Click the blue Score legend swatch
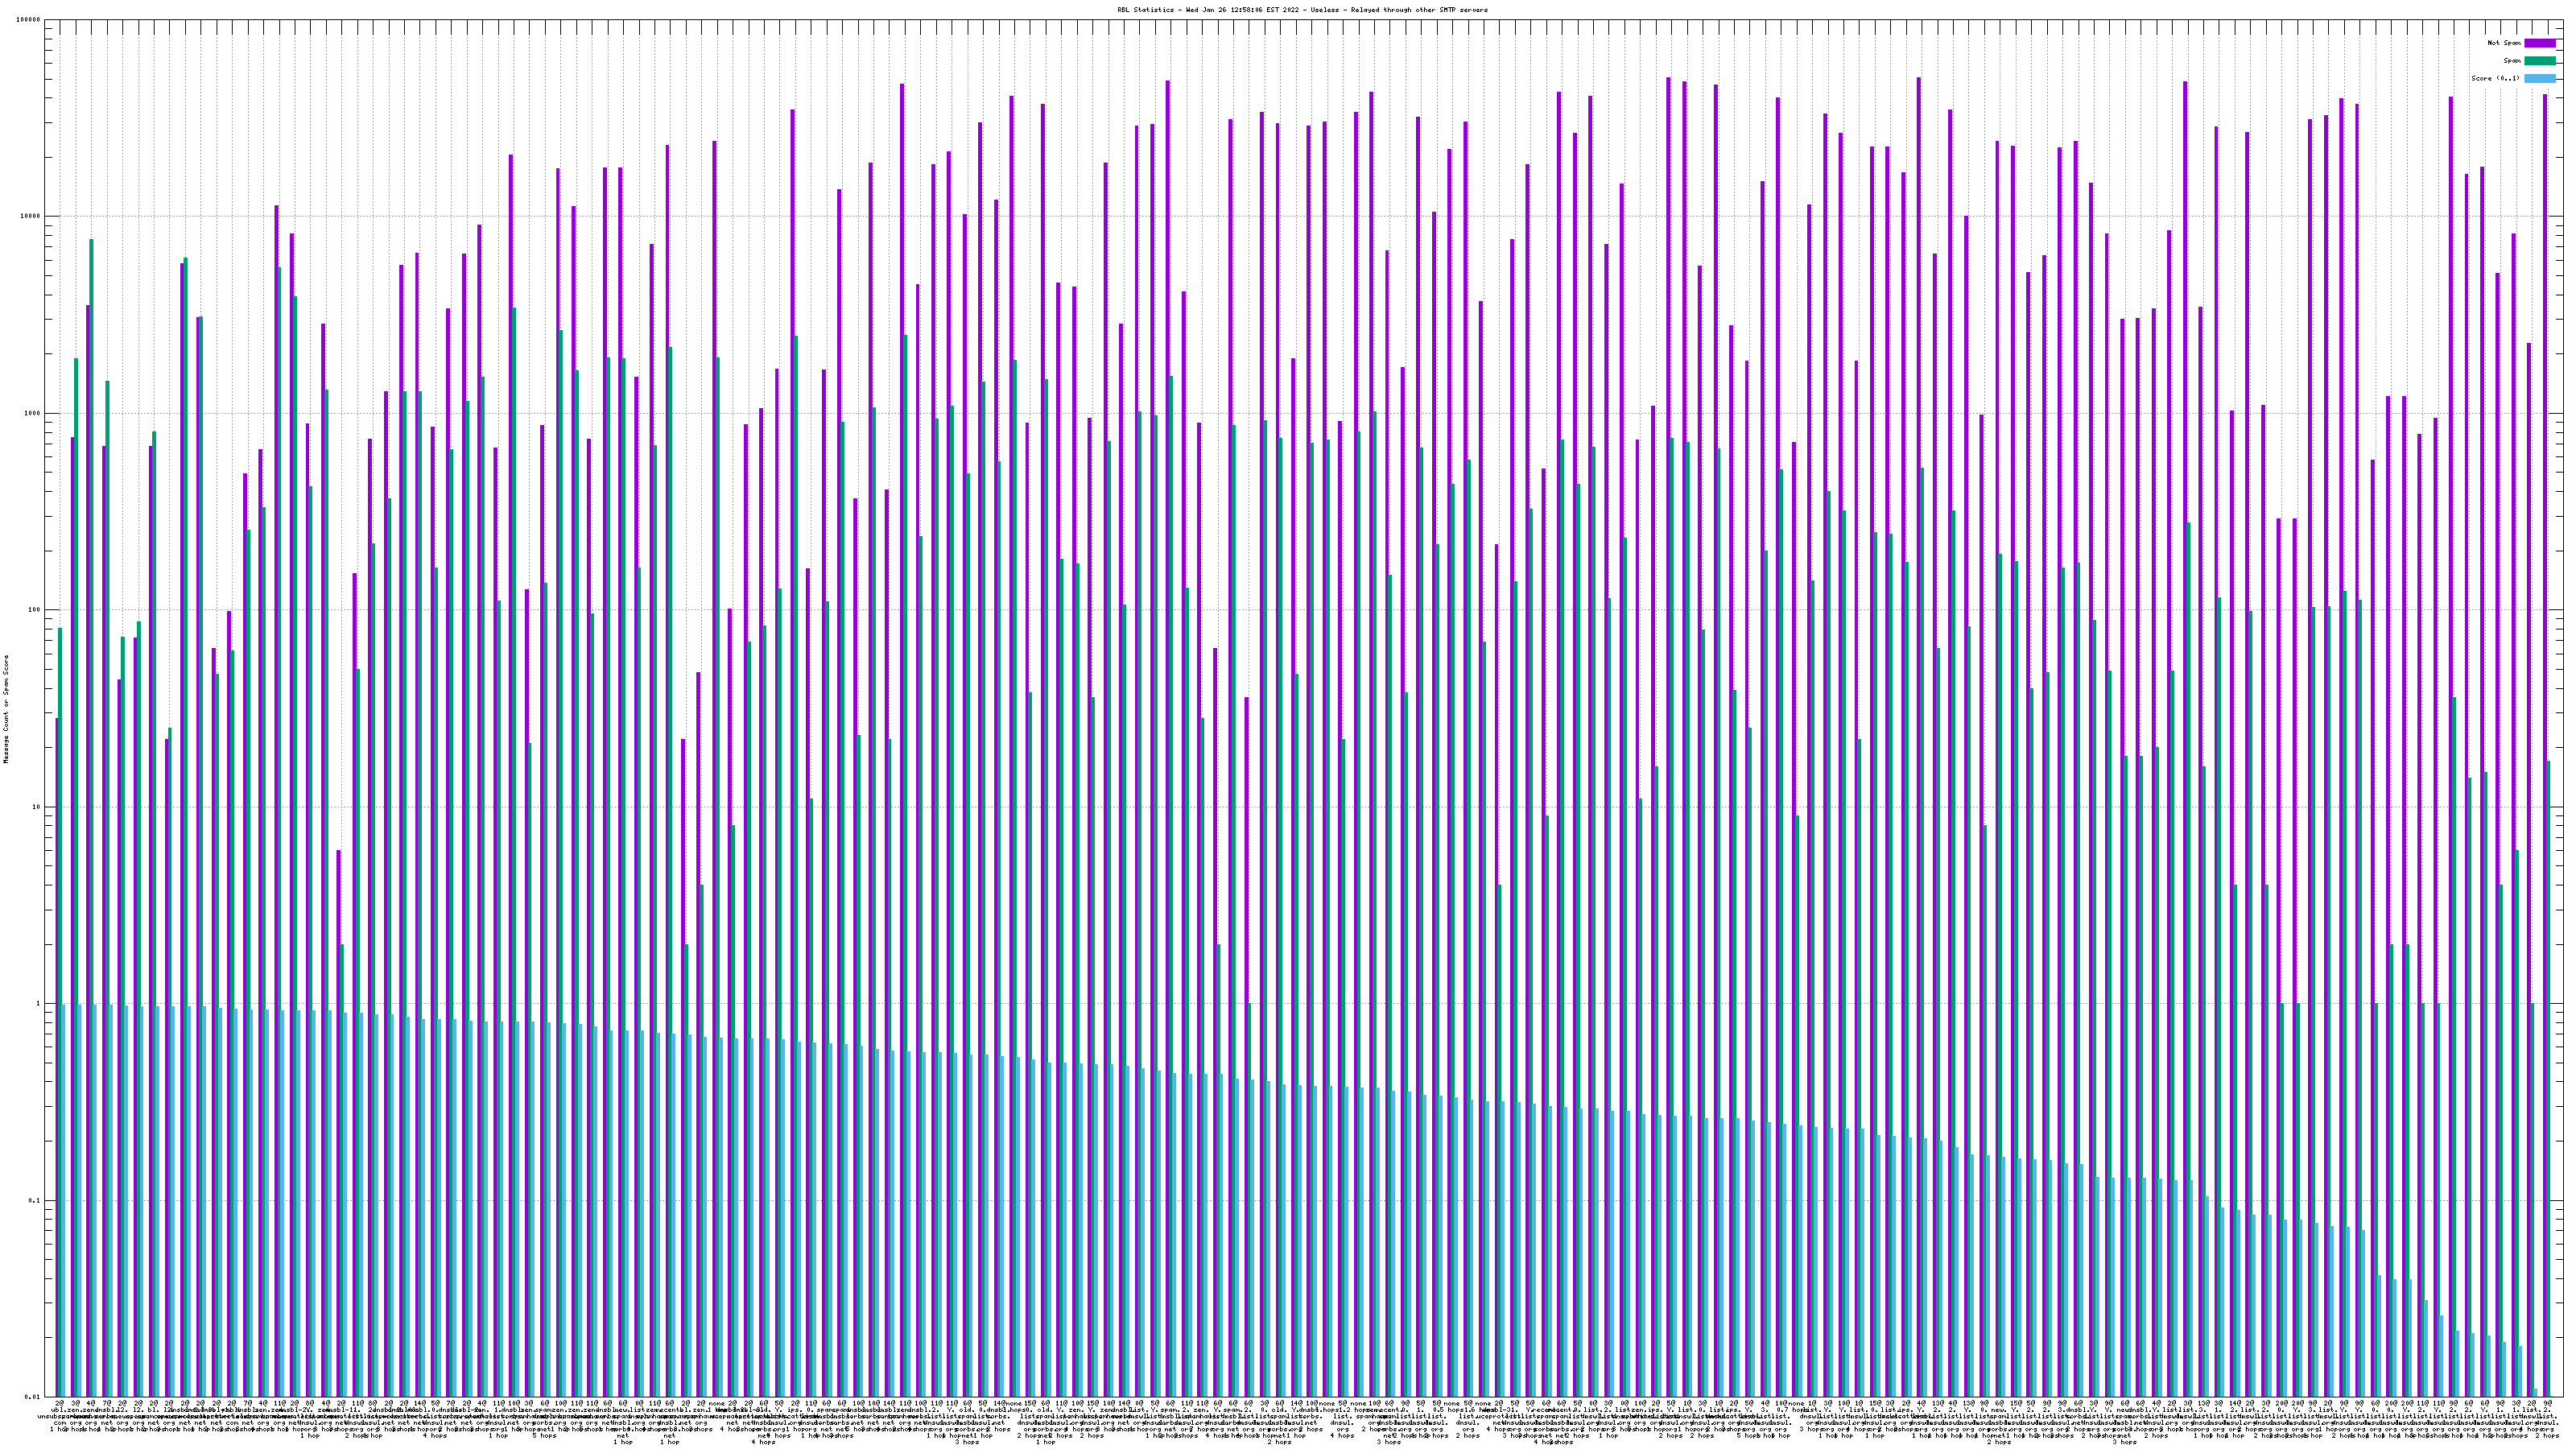 click(2540, 78)
